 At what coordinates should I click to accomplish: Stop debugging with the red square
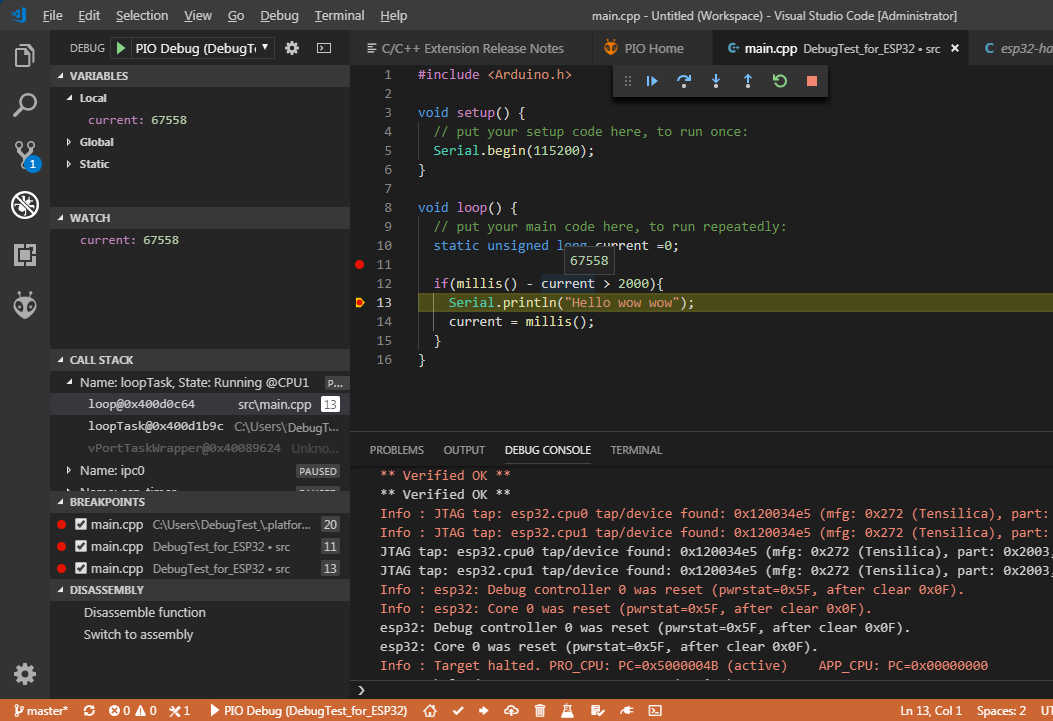(x=812, y=81)
